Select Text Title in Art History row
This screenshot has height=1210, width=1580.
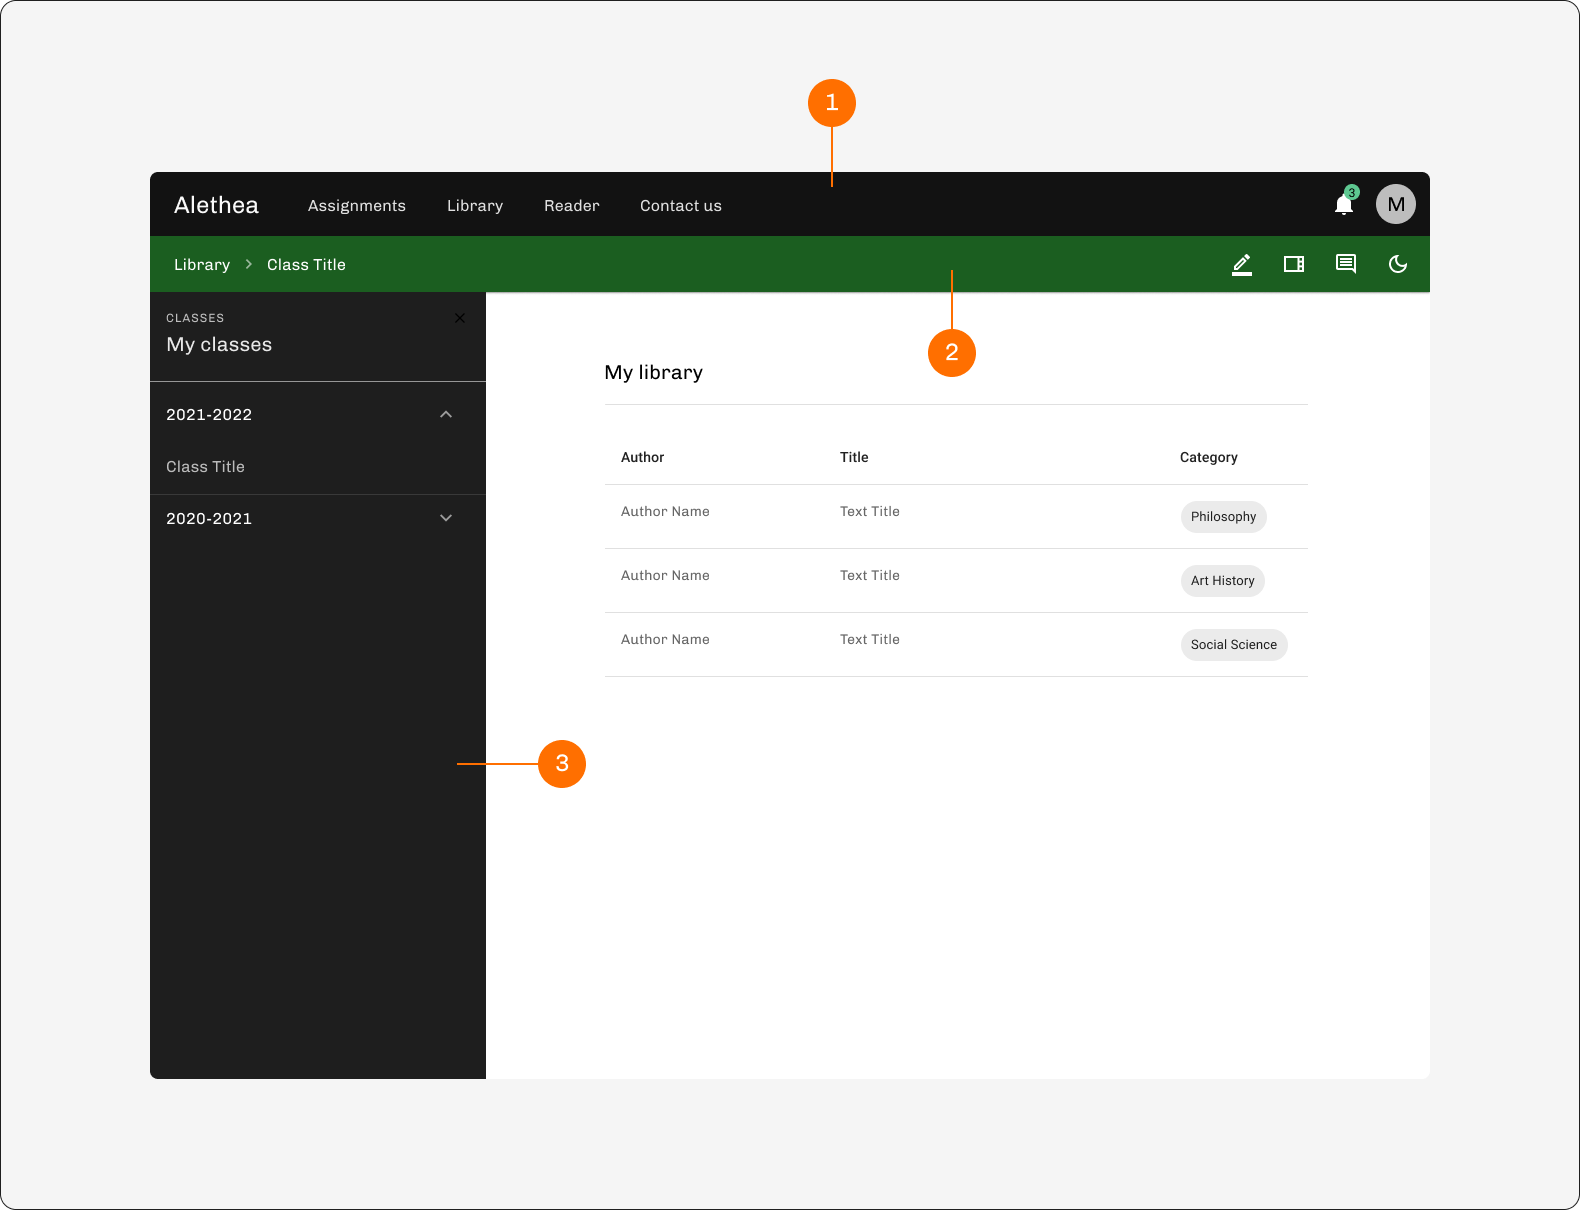[870, 575]
